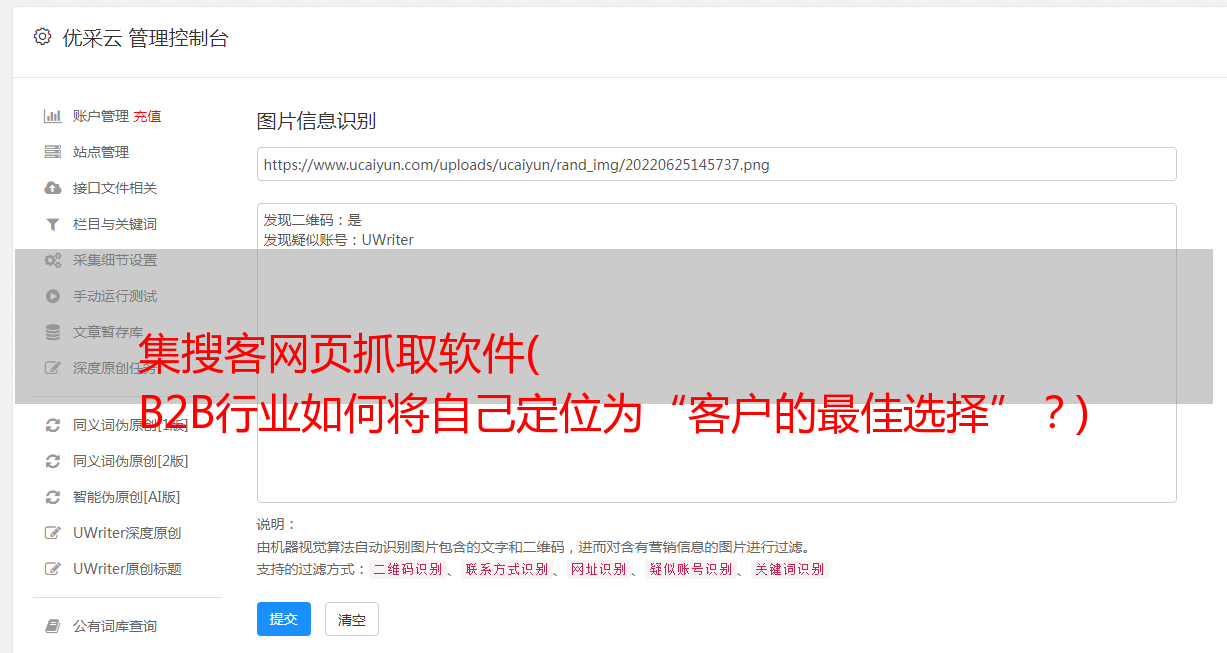Click the 说明： label

tap(277, 524)
